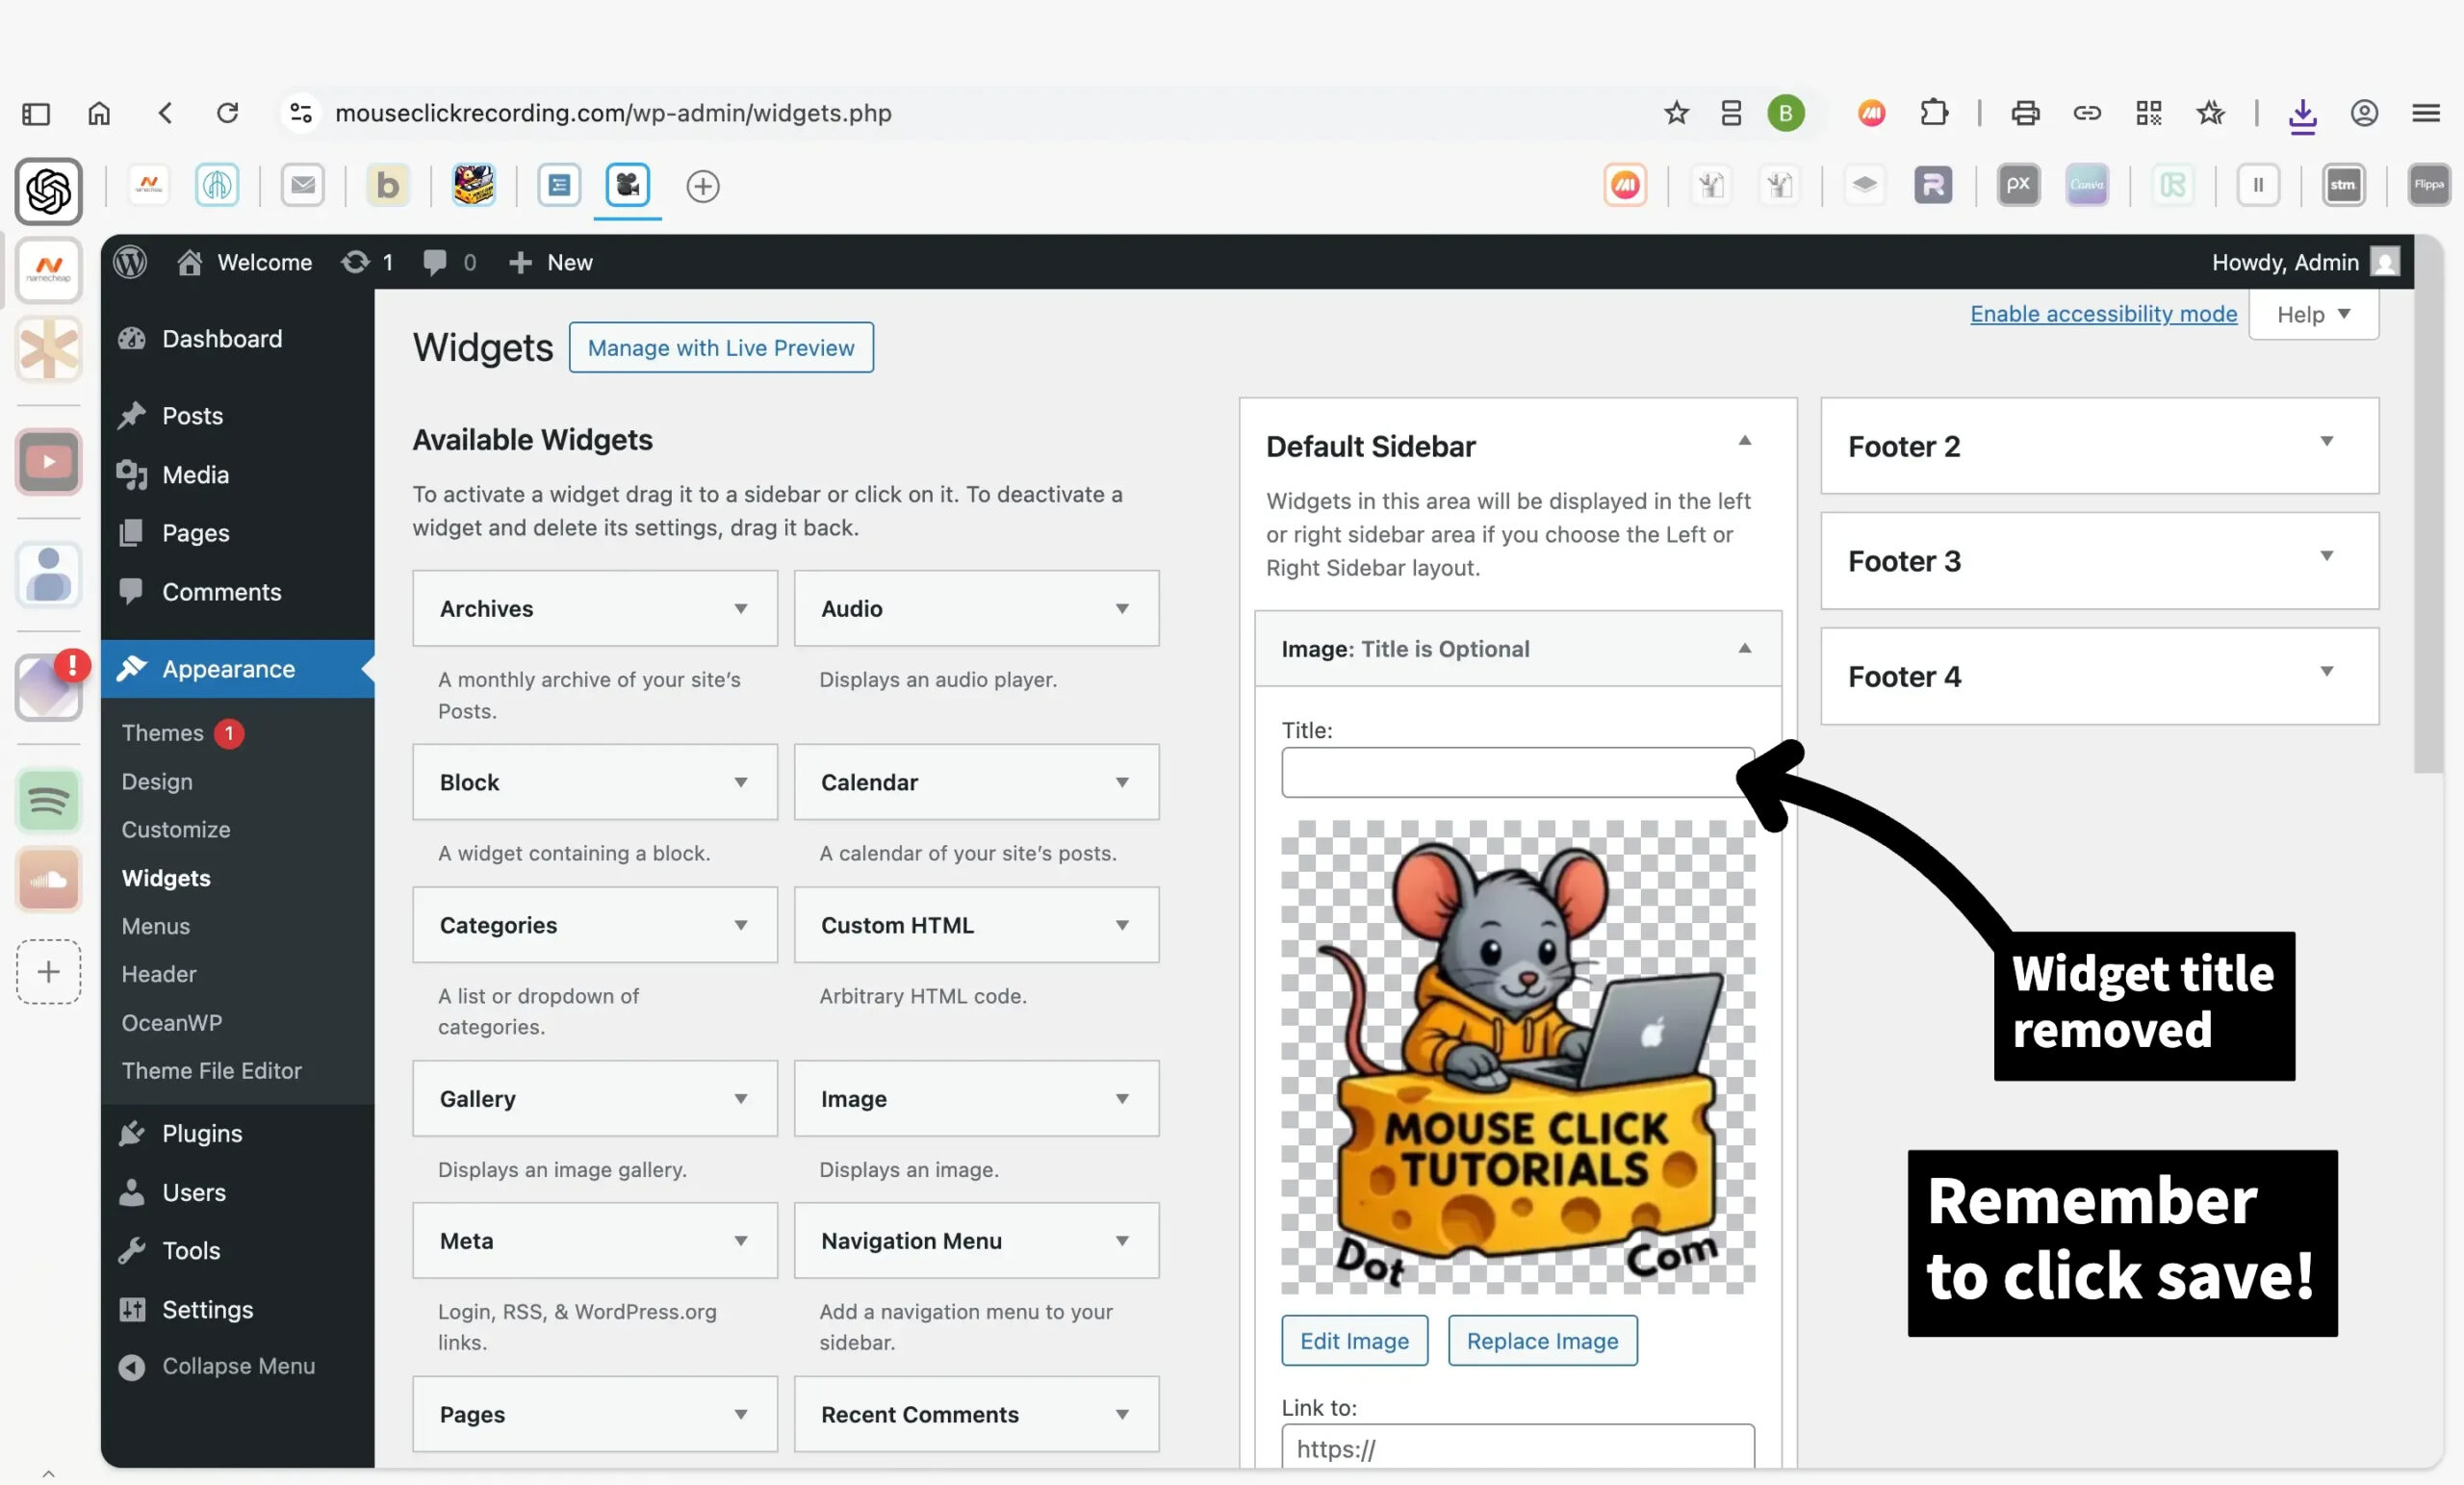
Task: Open the Plugins menu item
Action: coord(202,1133)
